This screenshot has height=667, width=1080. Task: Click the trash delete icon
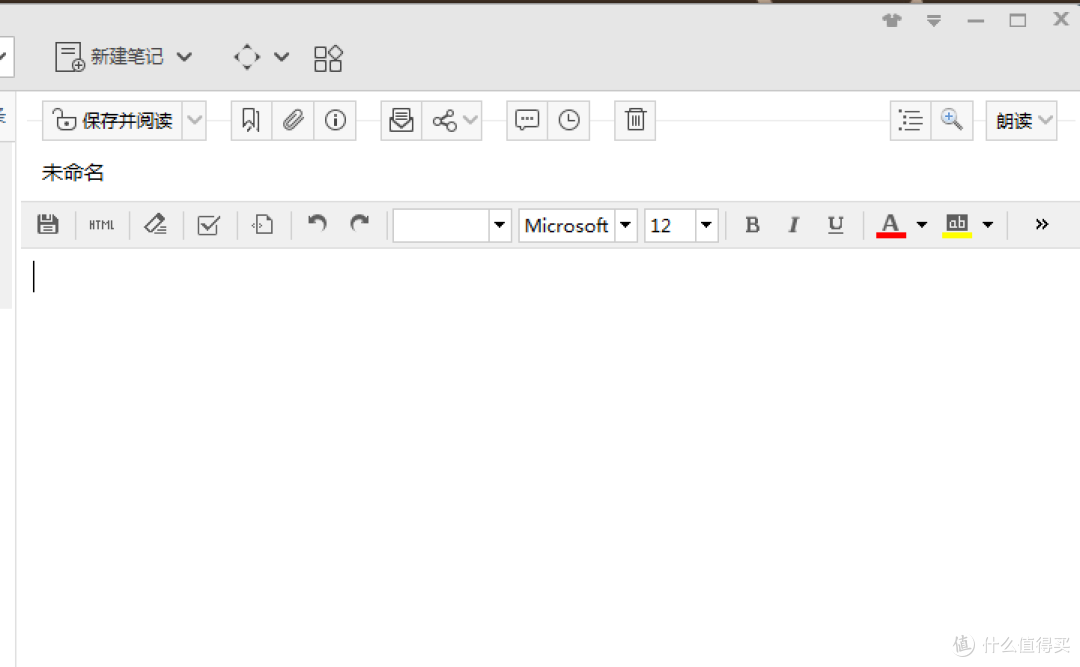(x=635, y=121)
